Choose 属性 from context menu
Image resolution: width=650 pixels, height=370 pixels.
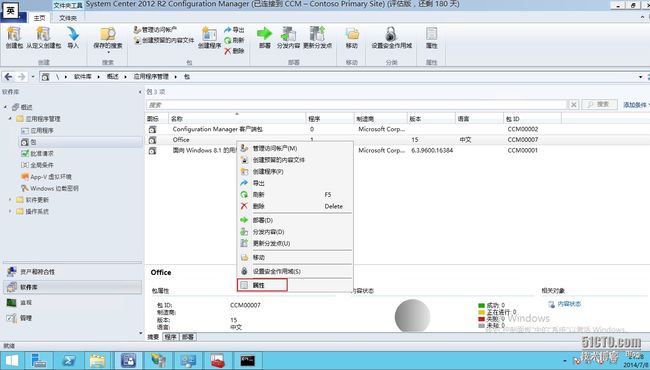pos(295,285)
